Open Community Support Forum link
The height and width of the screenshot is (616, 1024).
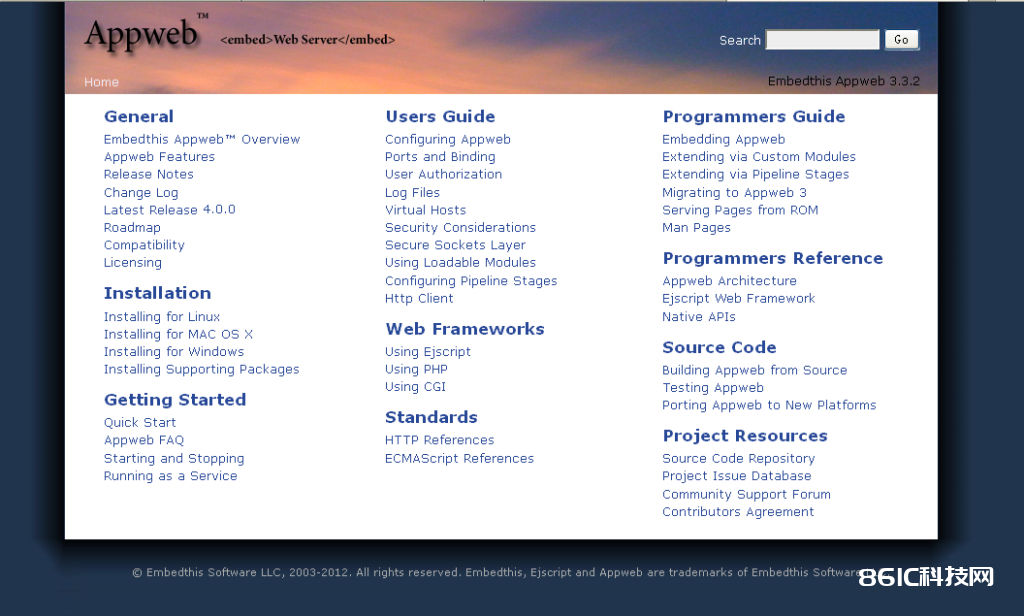point(746,494)
